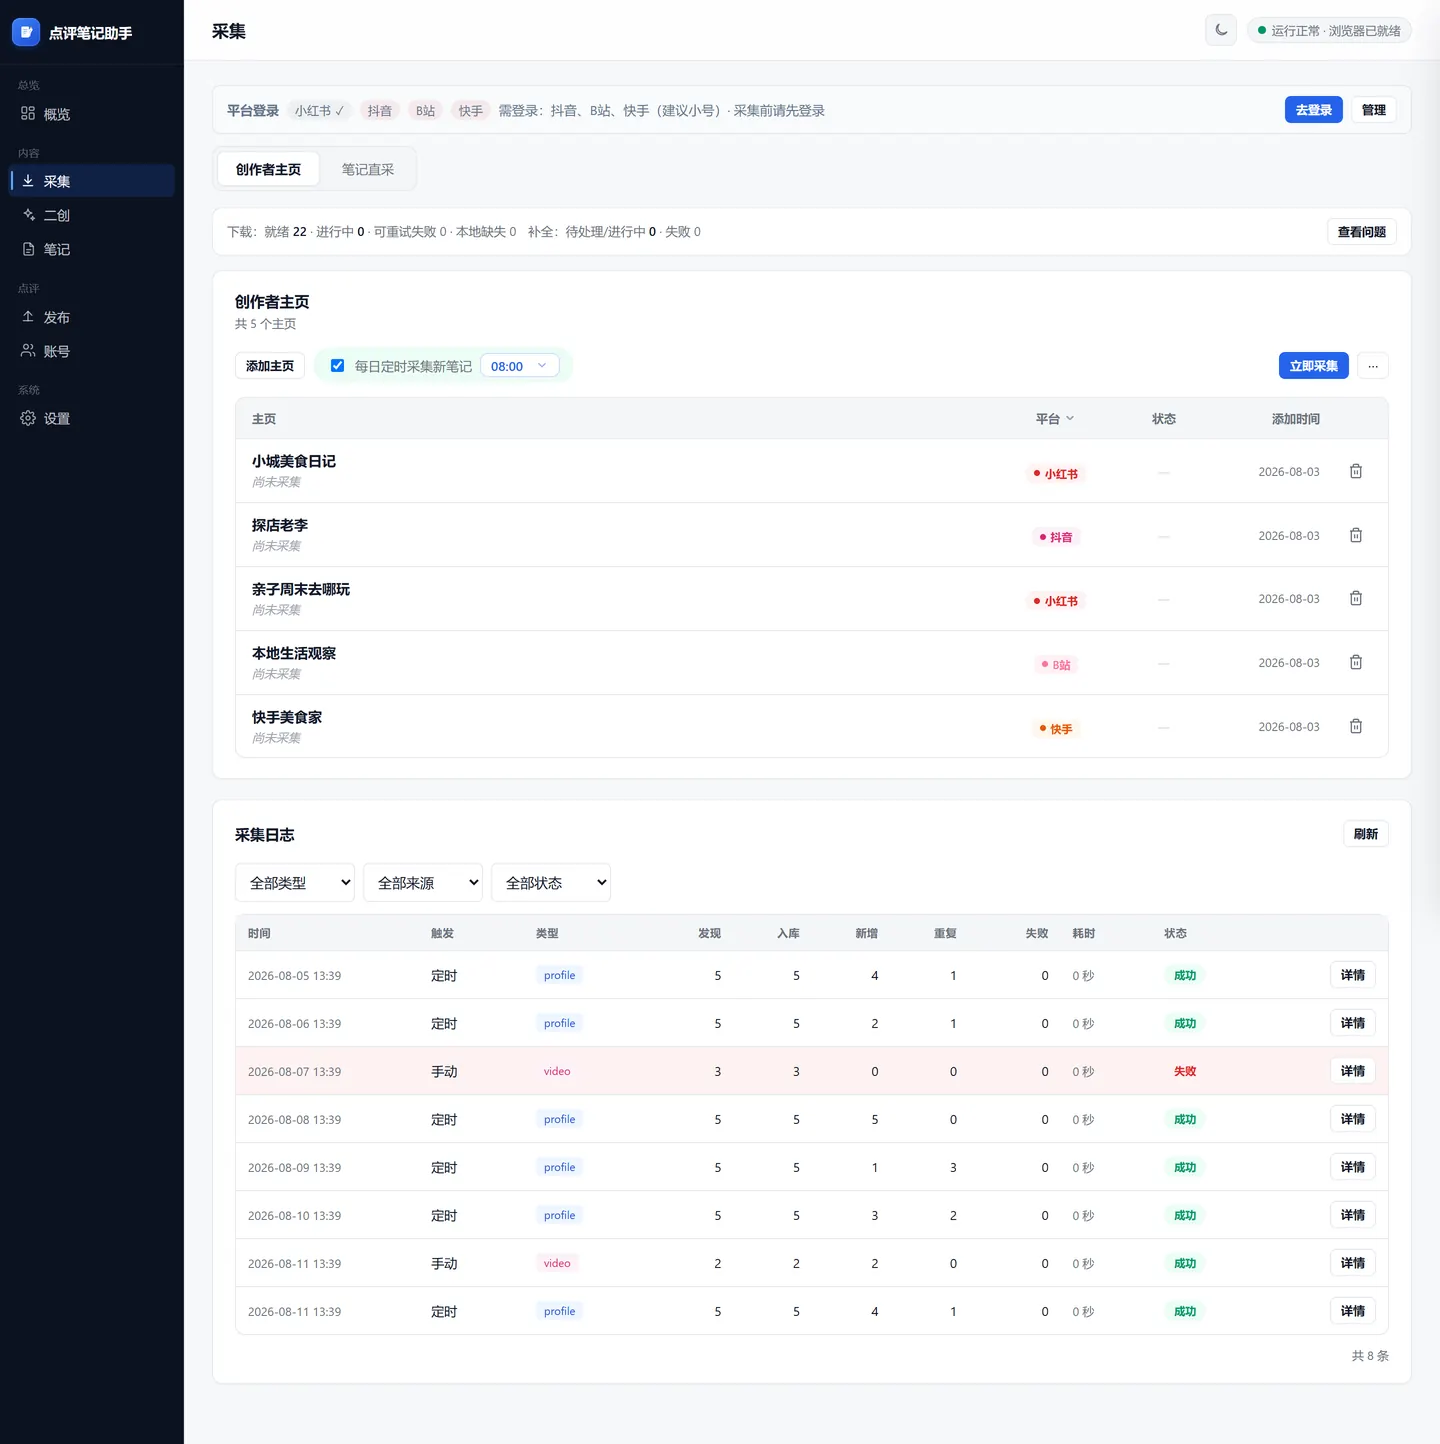Open the 08:00 schedule time dropdown

520,366
